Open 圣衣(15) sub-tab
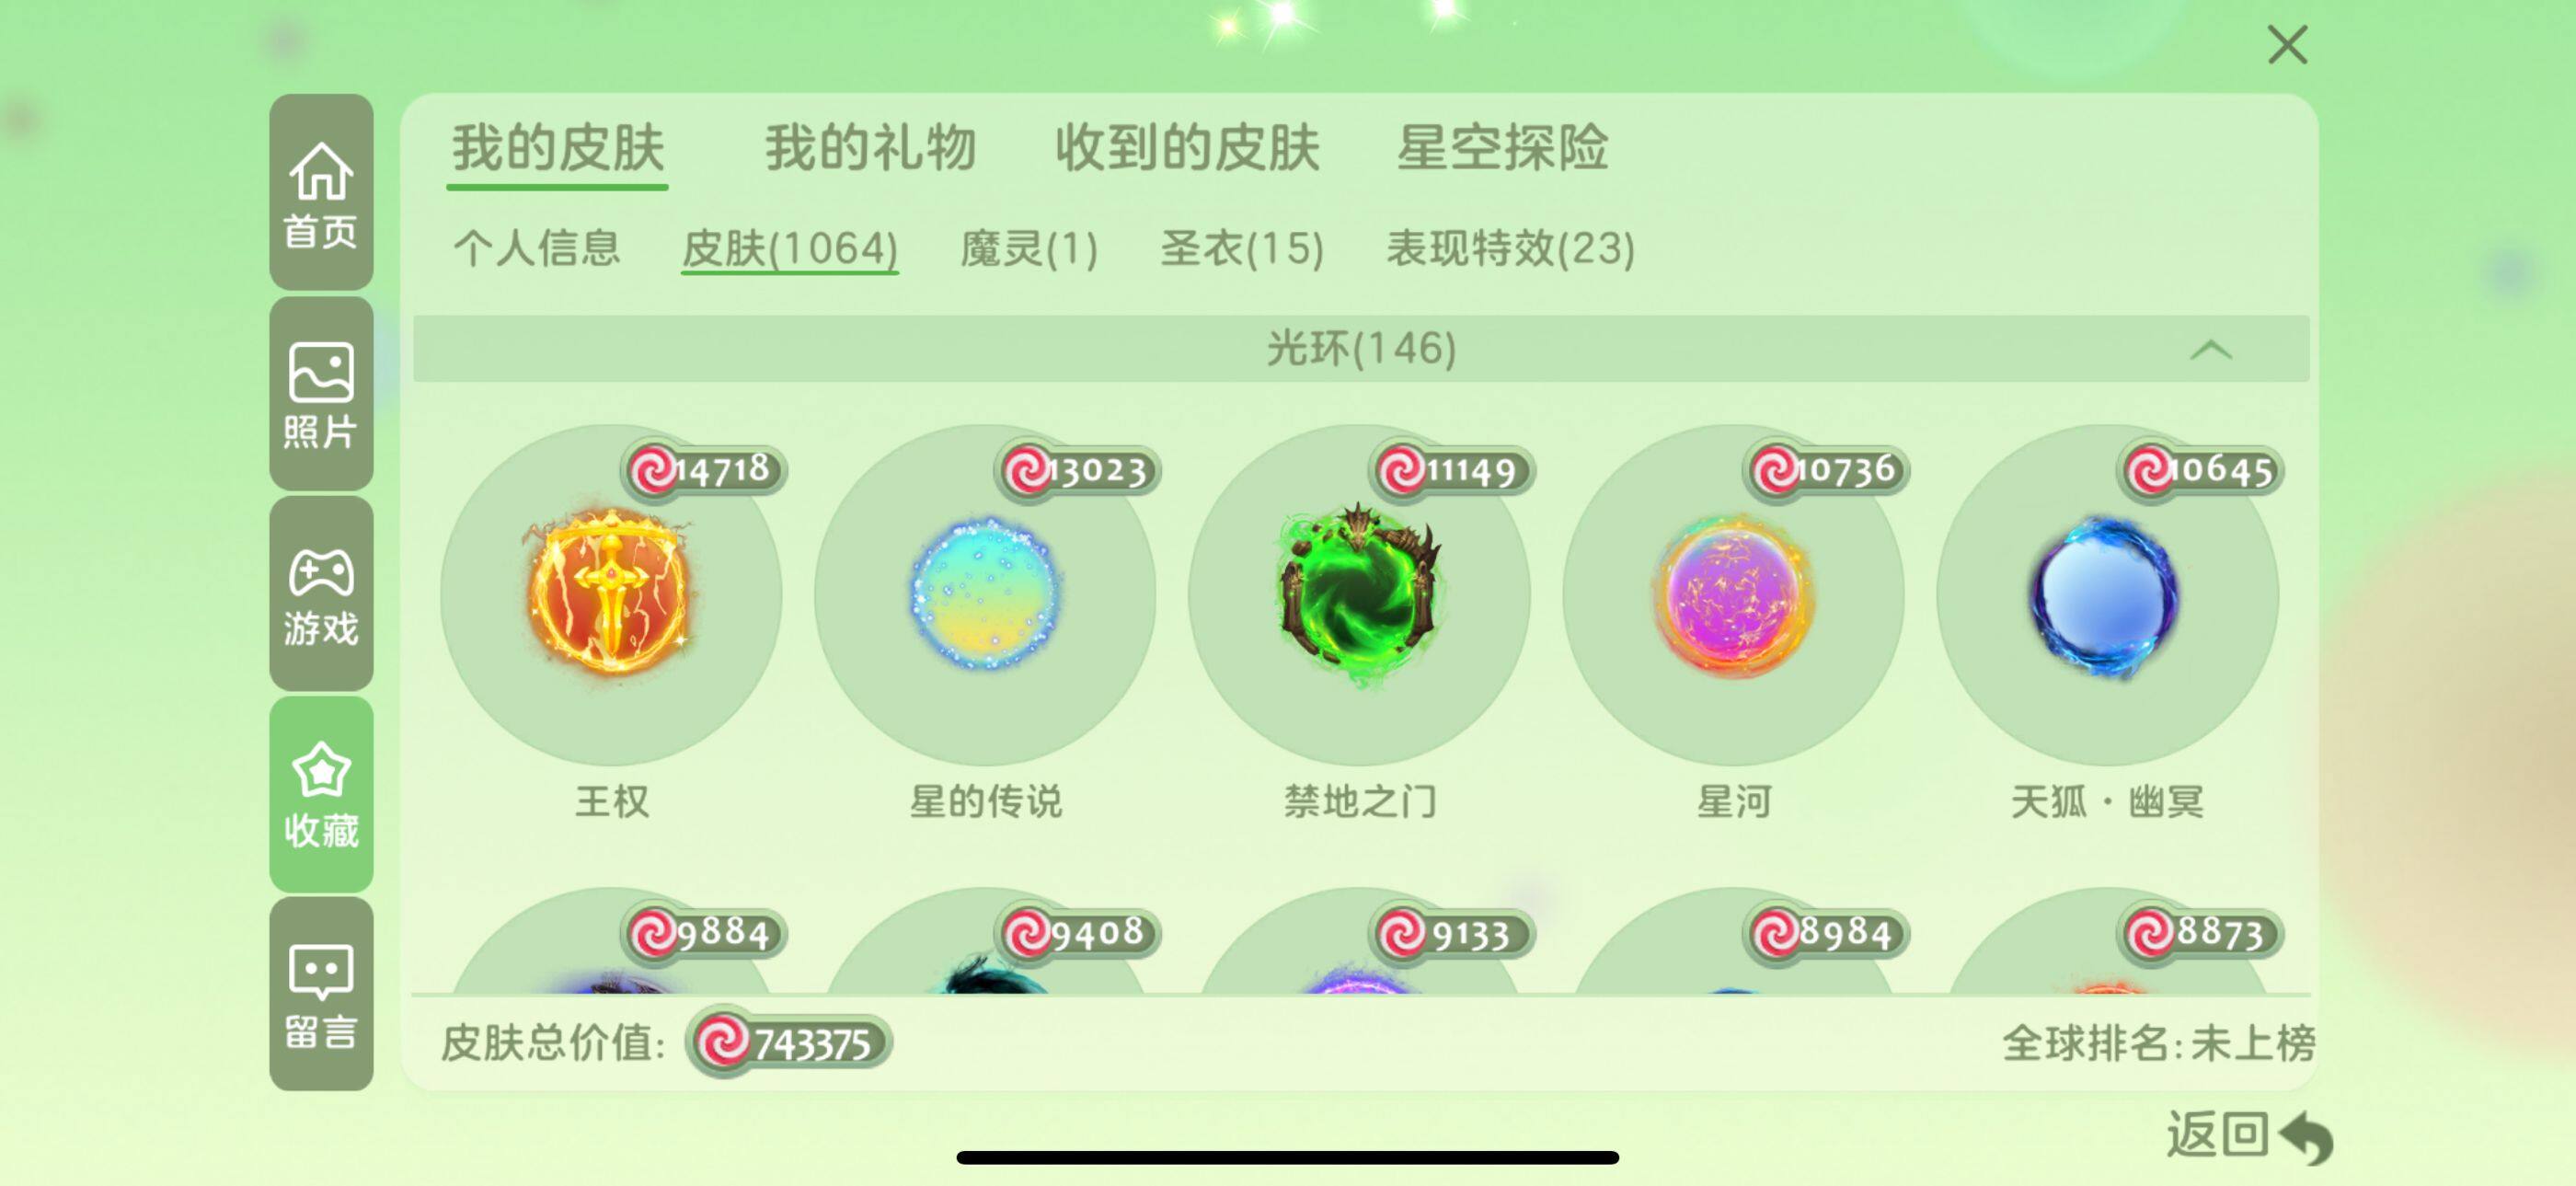The height and width of the screenshot is (1186, 2576). coord(1242,248)
